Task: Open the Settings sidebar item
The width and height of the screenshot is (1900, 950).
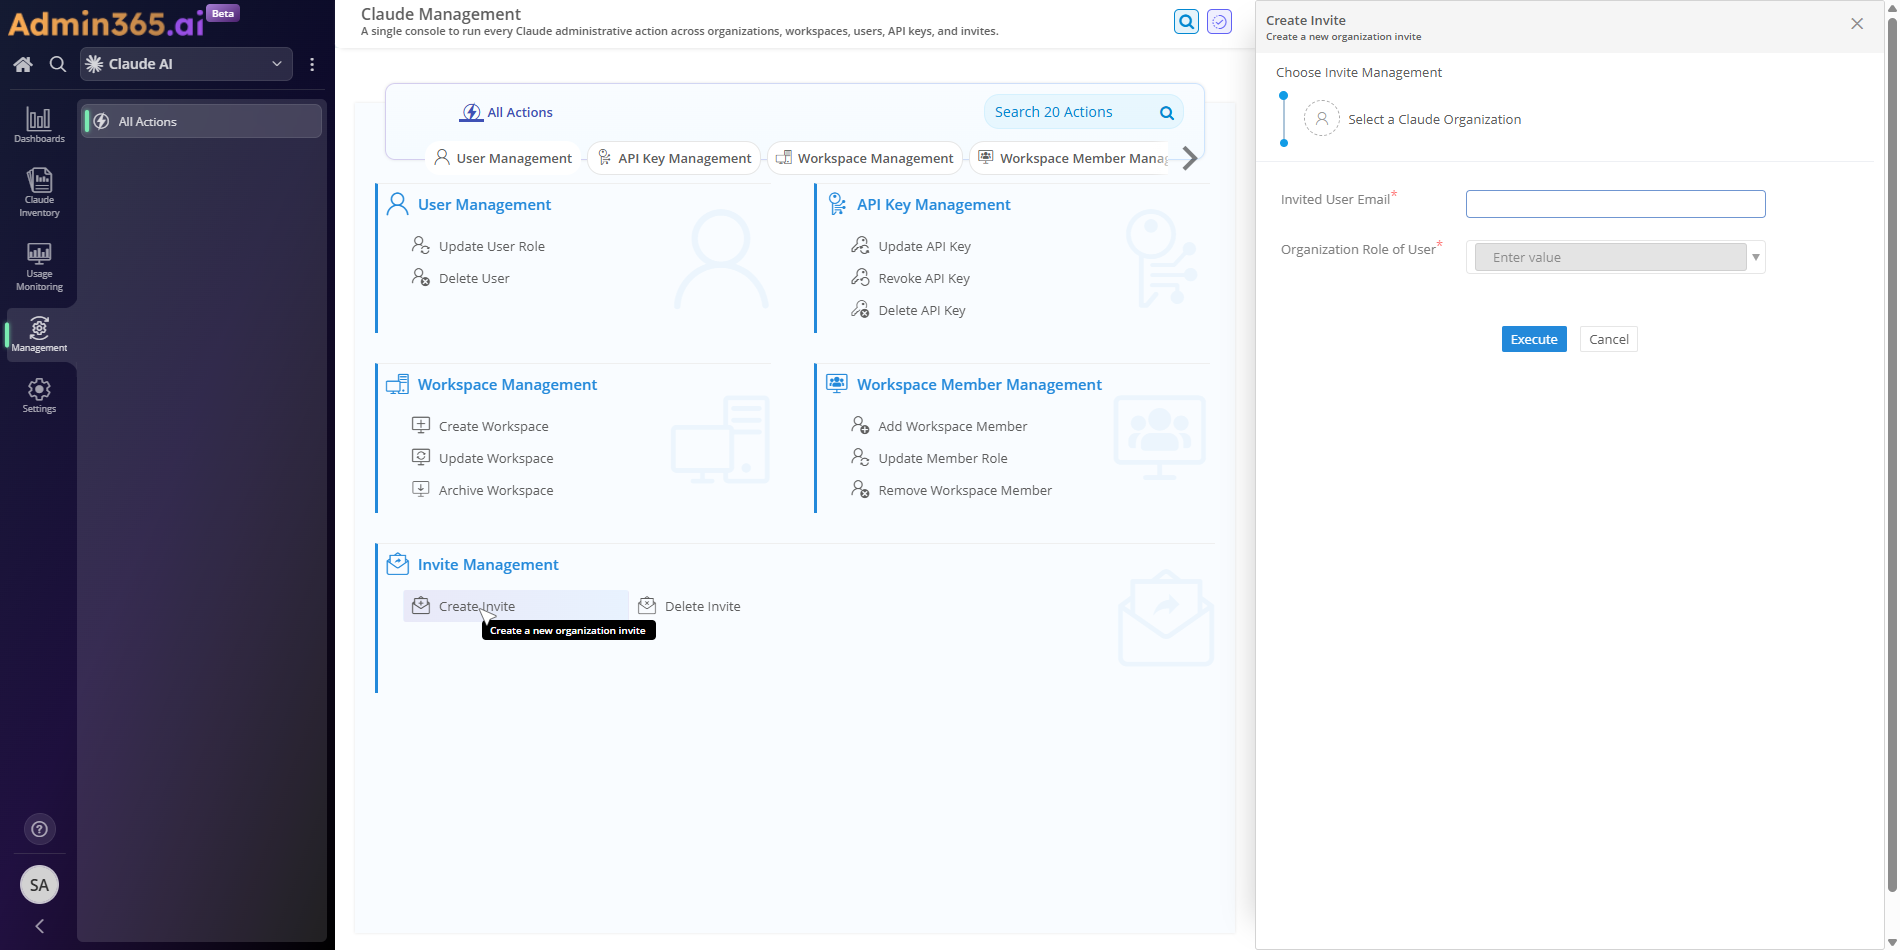Action: point(39,395)
